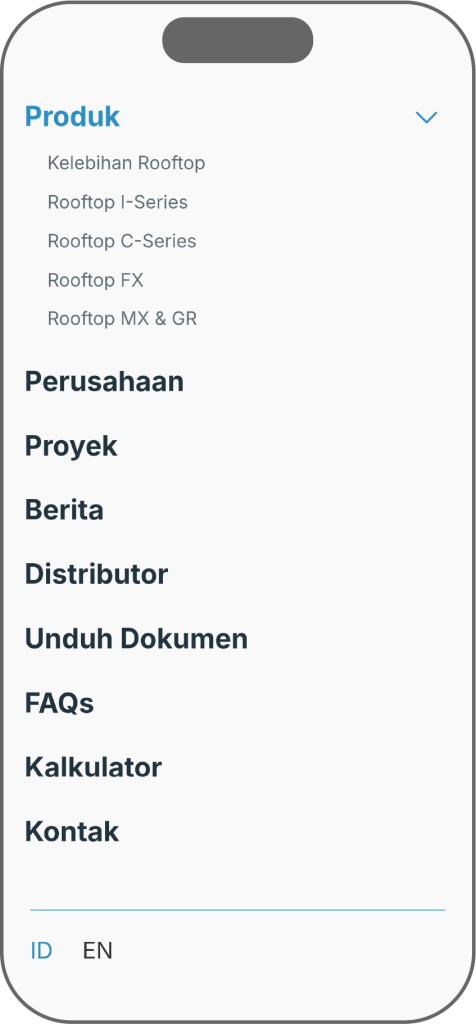Navigate to the Proyek section

tap(71, 447)
